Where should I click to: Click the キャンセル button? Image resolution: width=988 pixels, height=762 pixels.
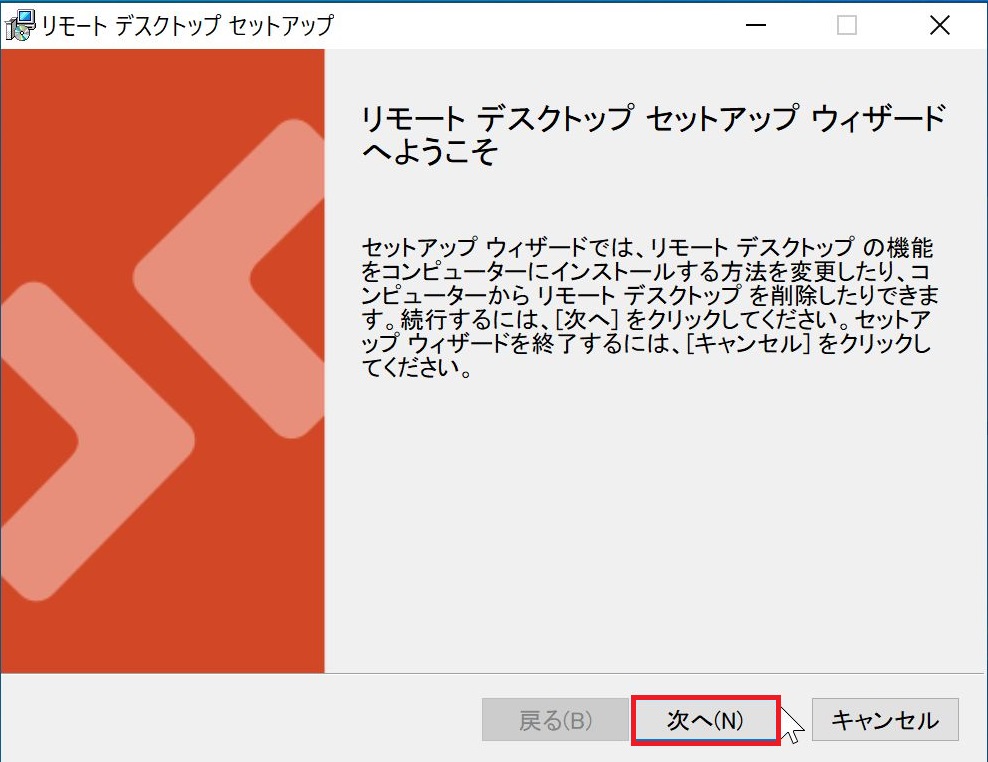pyautogui.click(x=885, y=719)
